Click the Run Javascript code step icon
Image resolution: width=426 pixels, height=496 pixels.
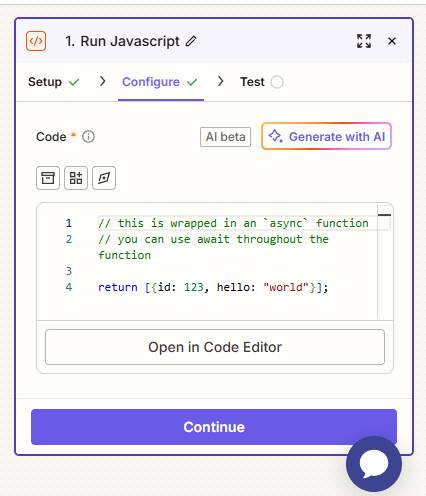[x=36, y=41]
